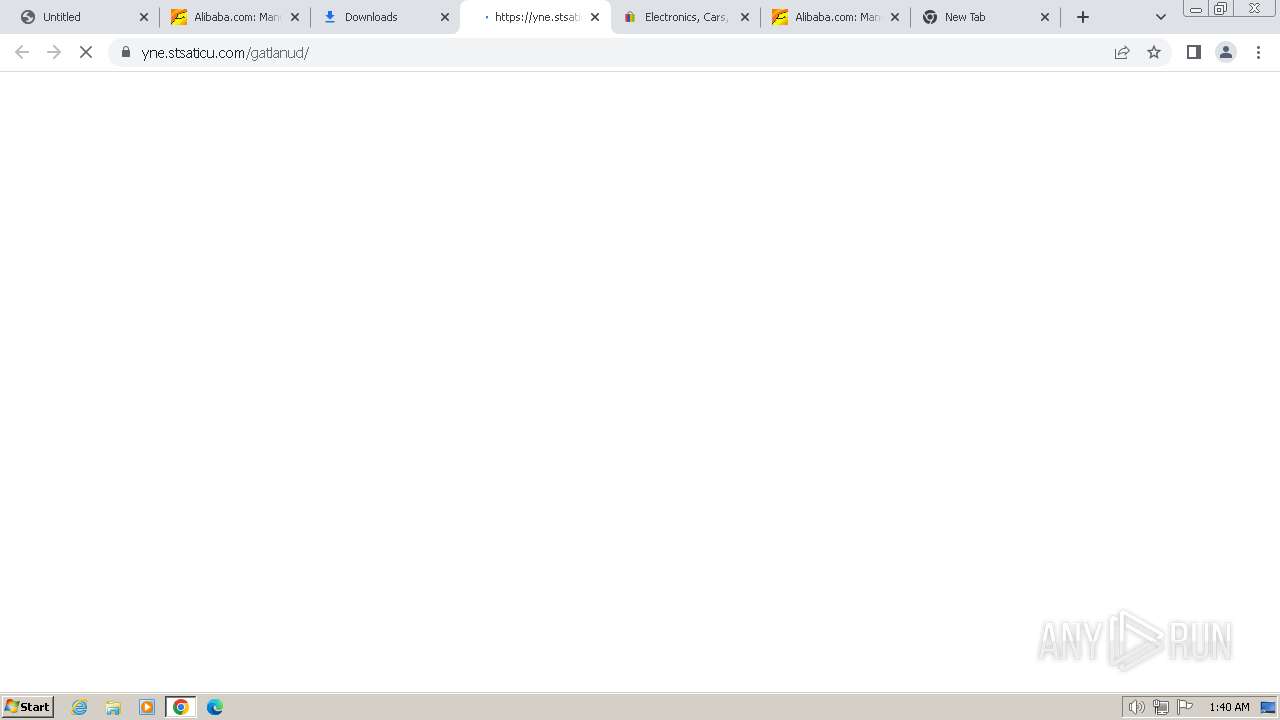Screen dimensions: 1280x720
Task: Open Action Center flag icon
Action: click(x=1185, y=707)
